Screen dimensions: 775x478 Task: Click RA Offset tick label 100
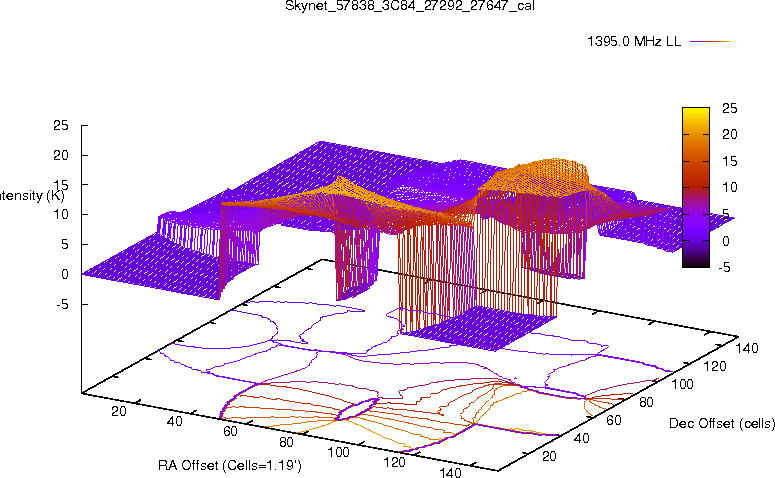pos(339,452)
